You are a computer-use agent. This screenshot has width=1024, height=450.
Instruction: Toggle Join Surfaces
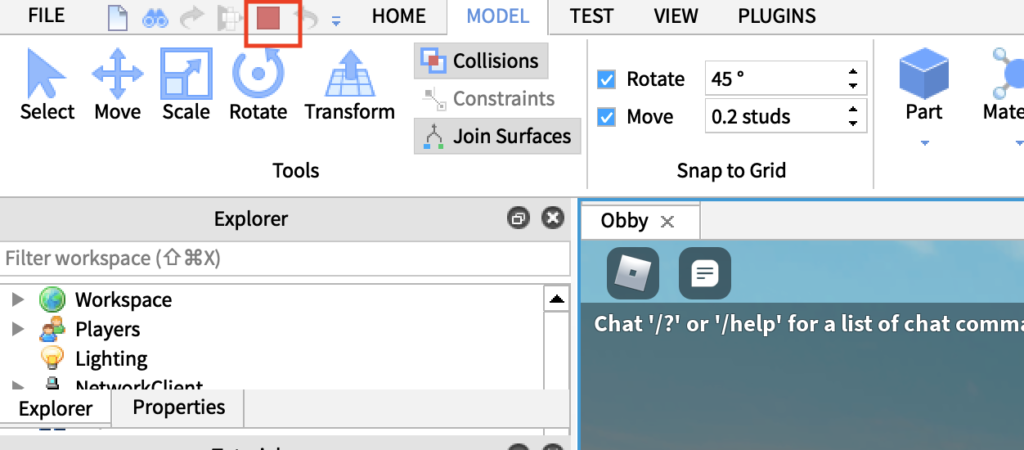[498, 136]
